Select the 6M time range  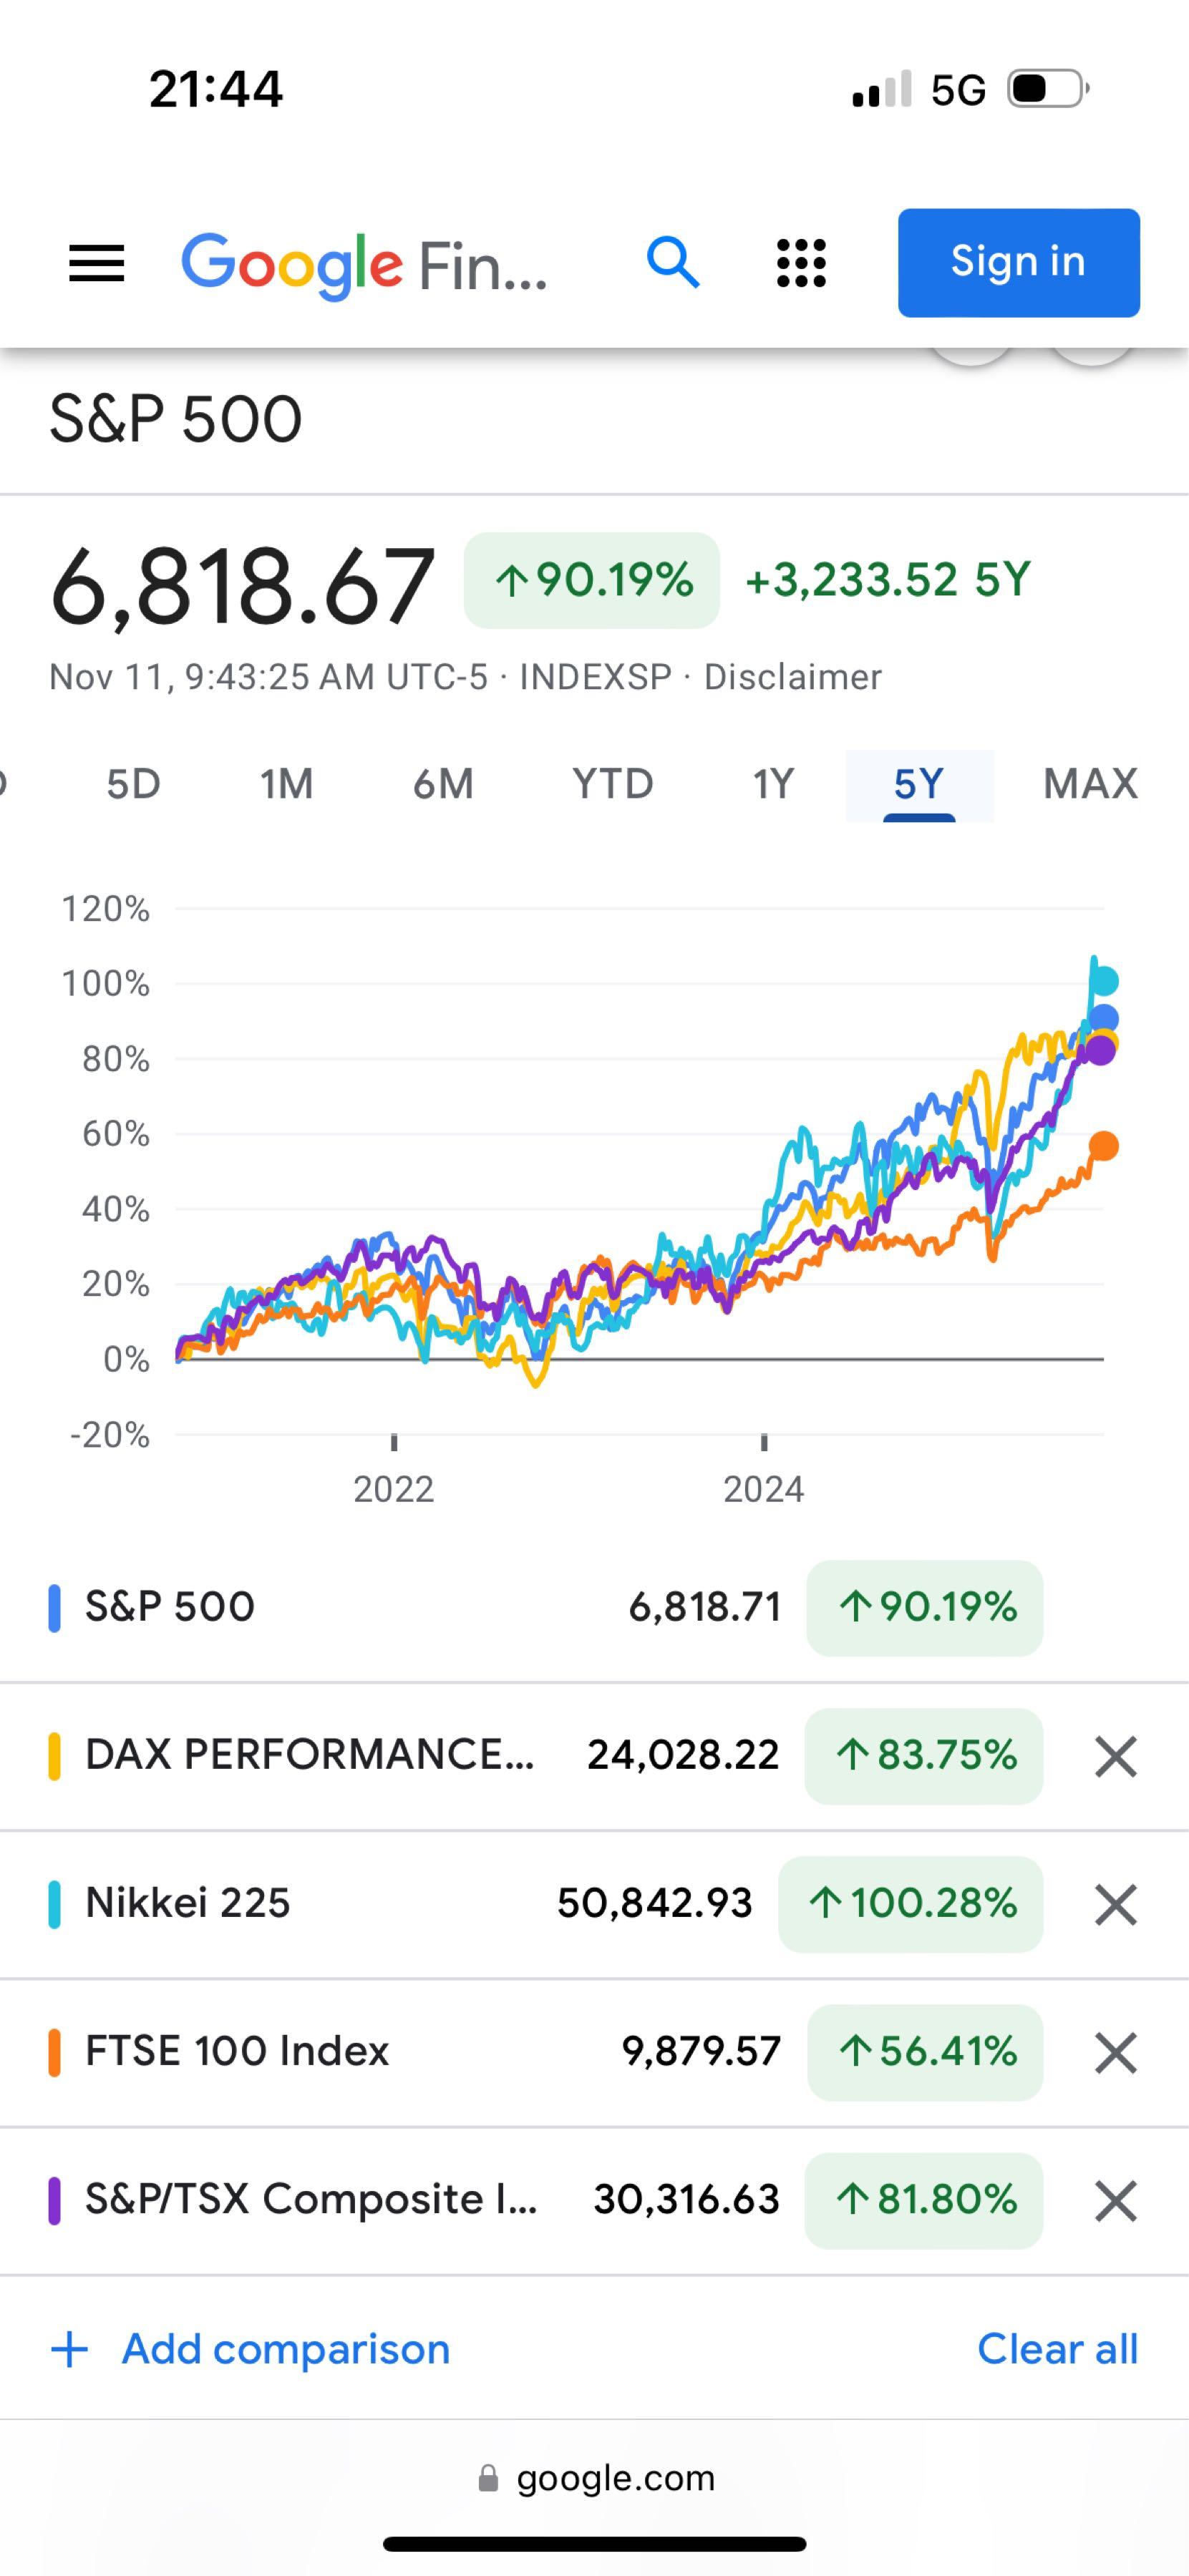click(443, 784)
